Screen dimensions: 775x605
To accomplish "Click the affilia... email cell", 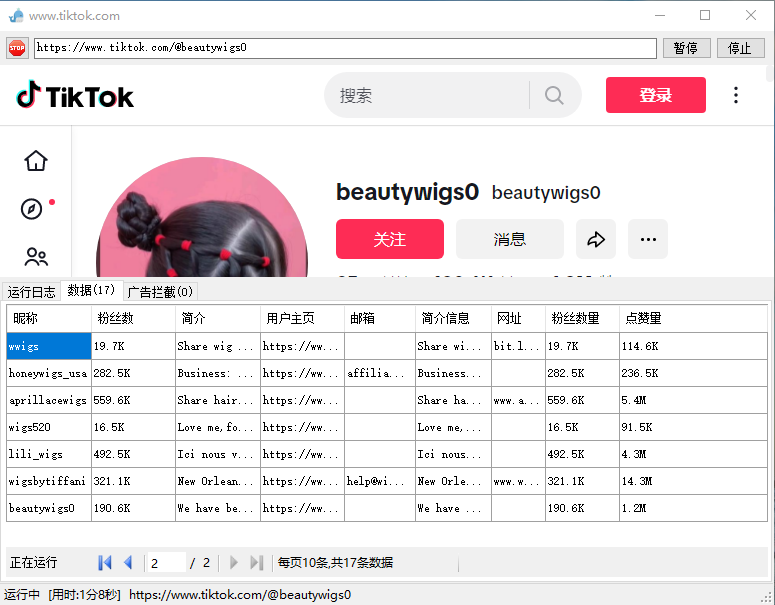I will tap(380, 373).
